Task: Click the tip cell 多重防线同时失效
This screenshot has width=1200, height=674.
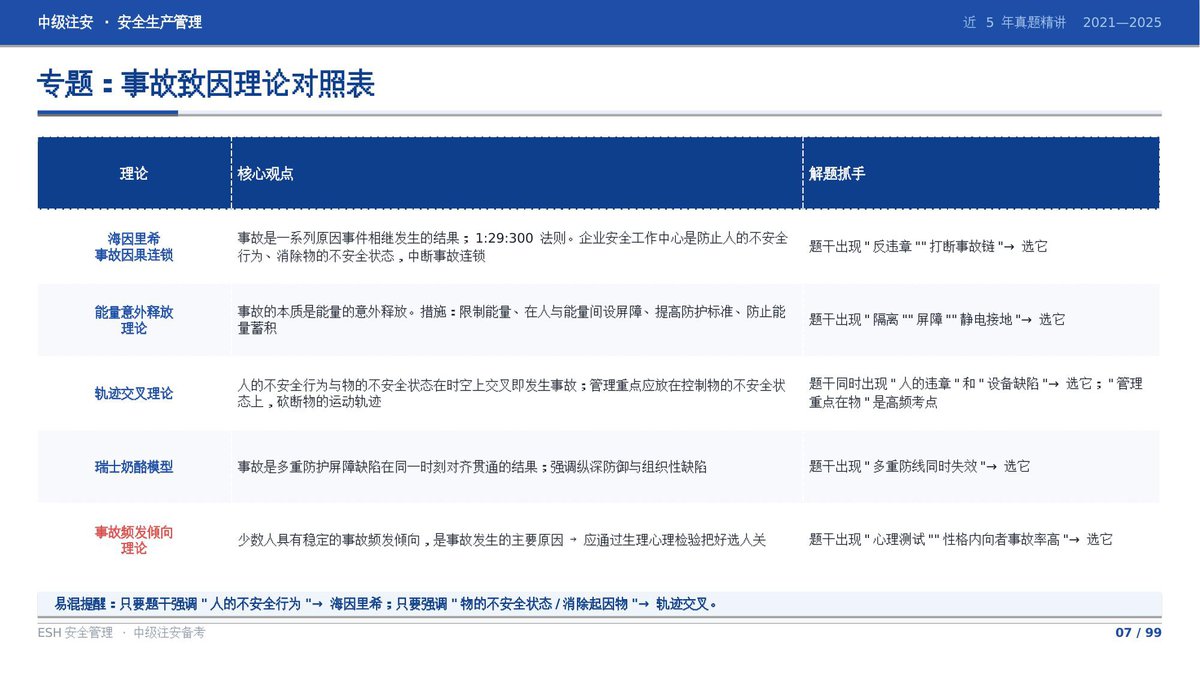Action: 981,466
